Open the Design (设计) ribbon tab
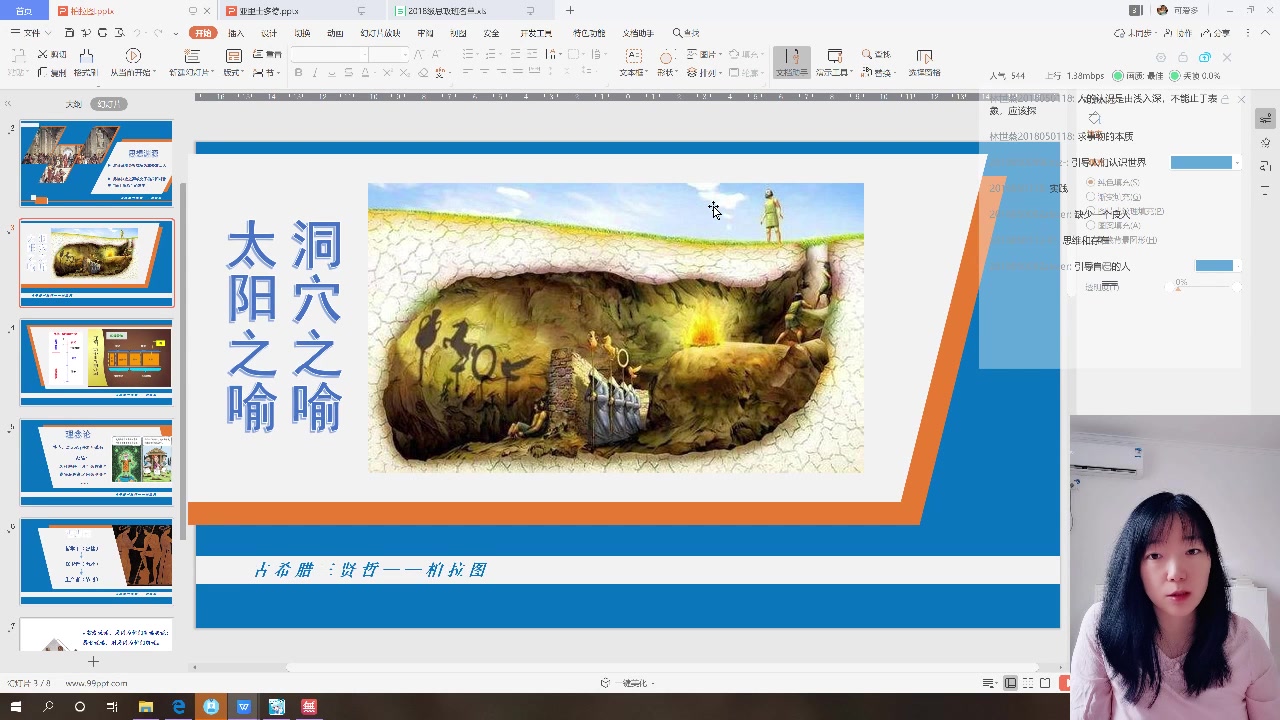The width and height of the screenshot is (1280, 720). [x=269, y=33]
